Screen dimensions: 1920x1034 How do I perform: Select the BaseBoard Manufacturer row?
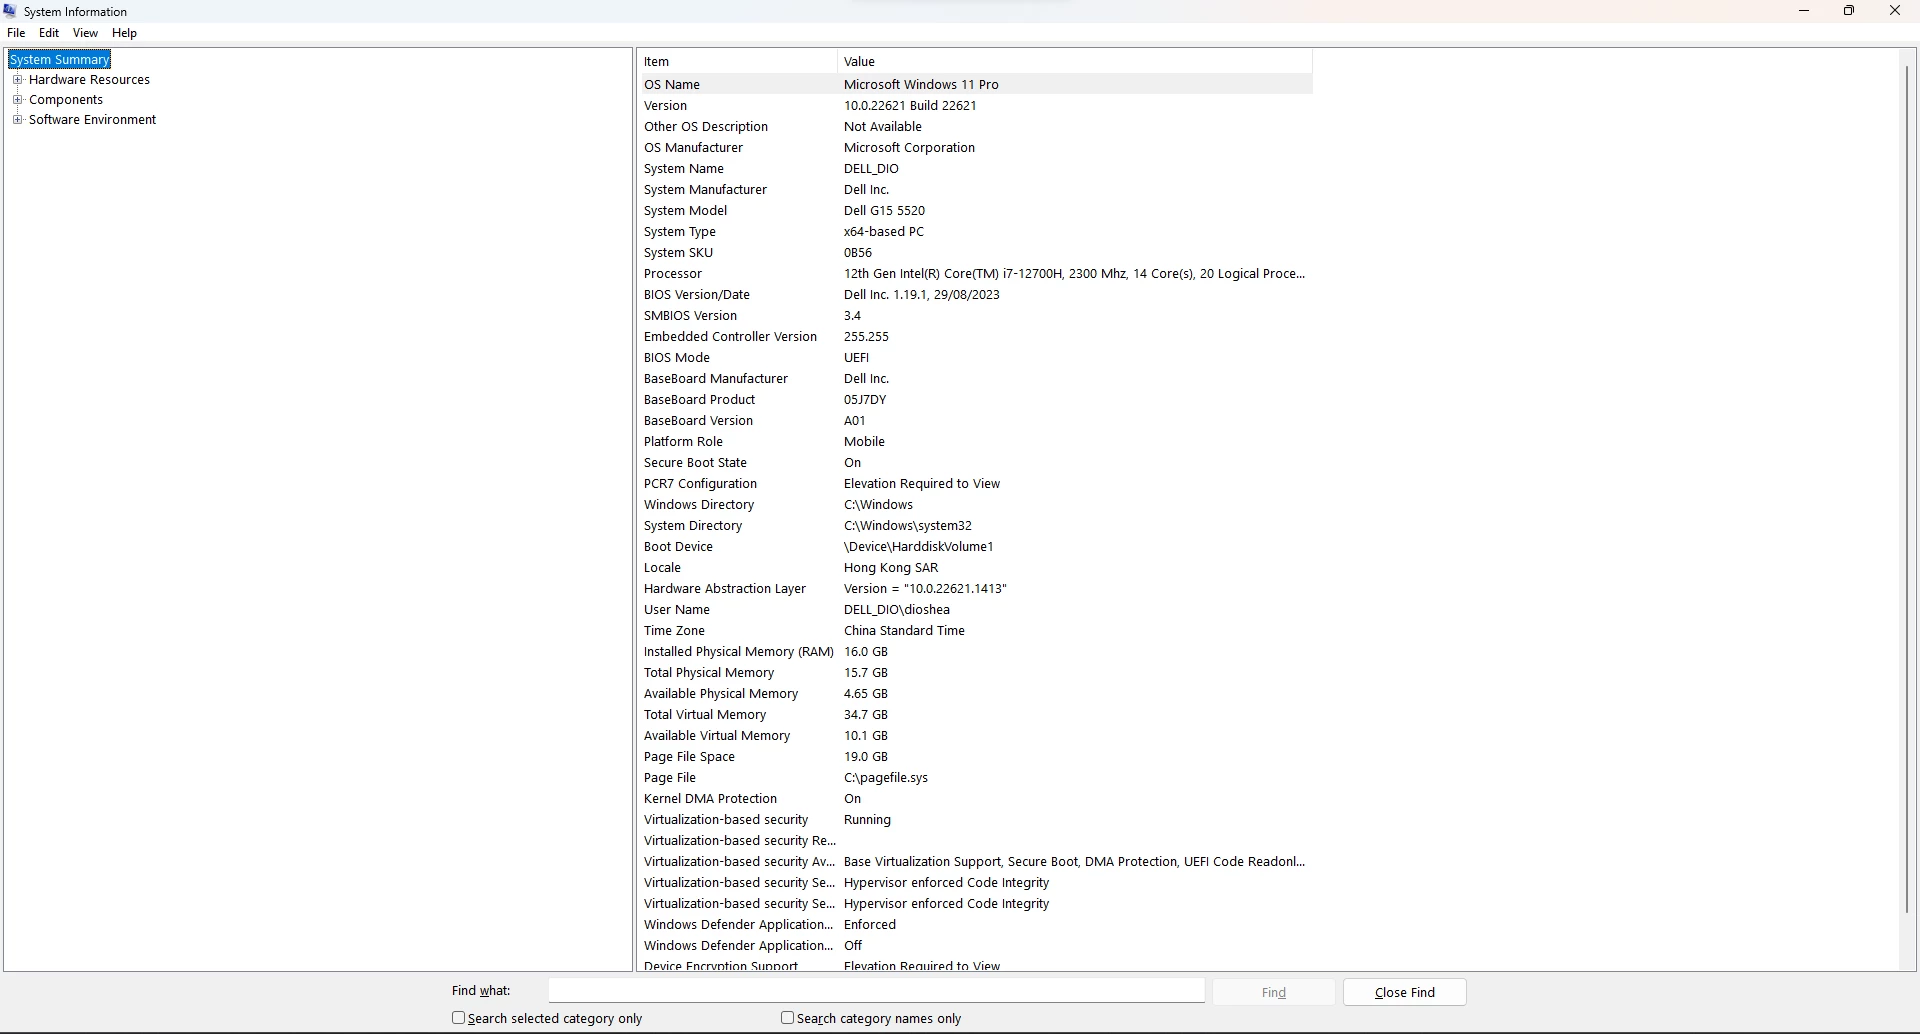pos(976,379)
